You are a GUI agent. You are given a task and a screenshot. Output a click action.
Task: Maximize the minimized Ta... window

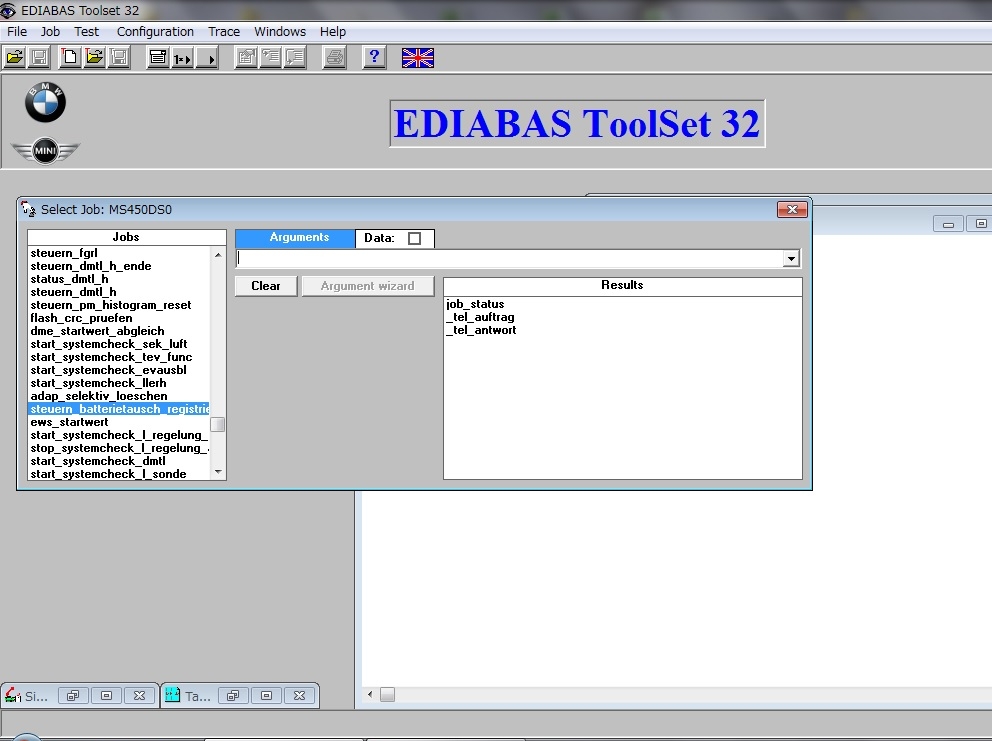pyautogui.click(x=266, y=695)
